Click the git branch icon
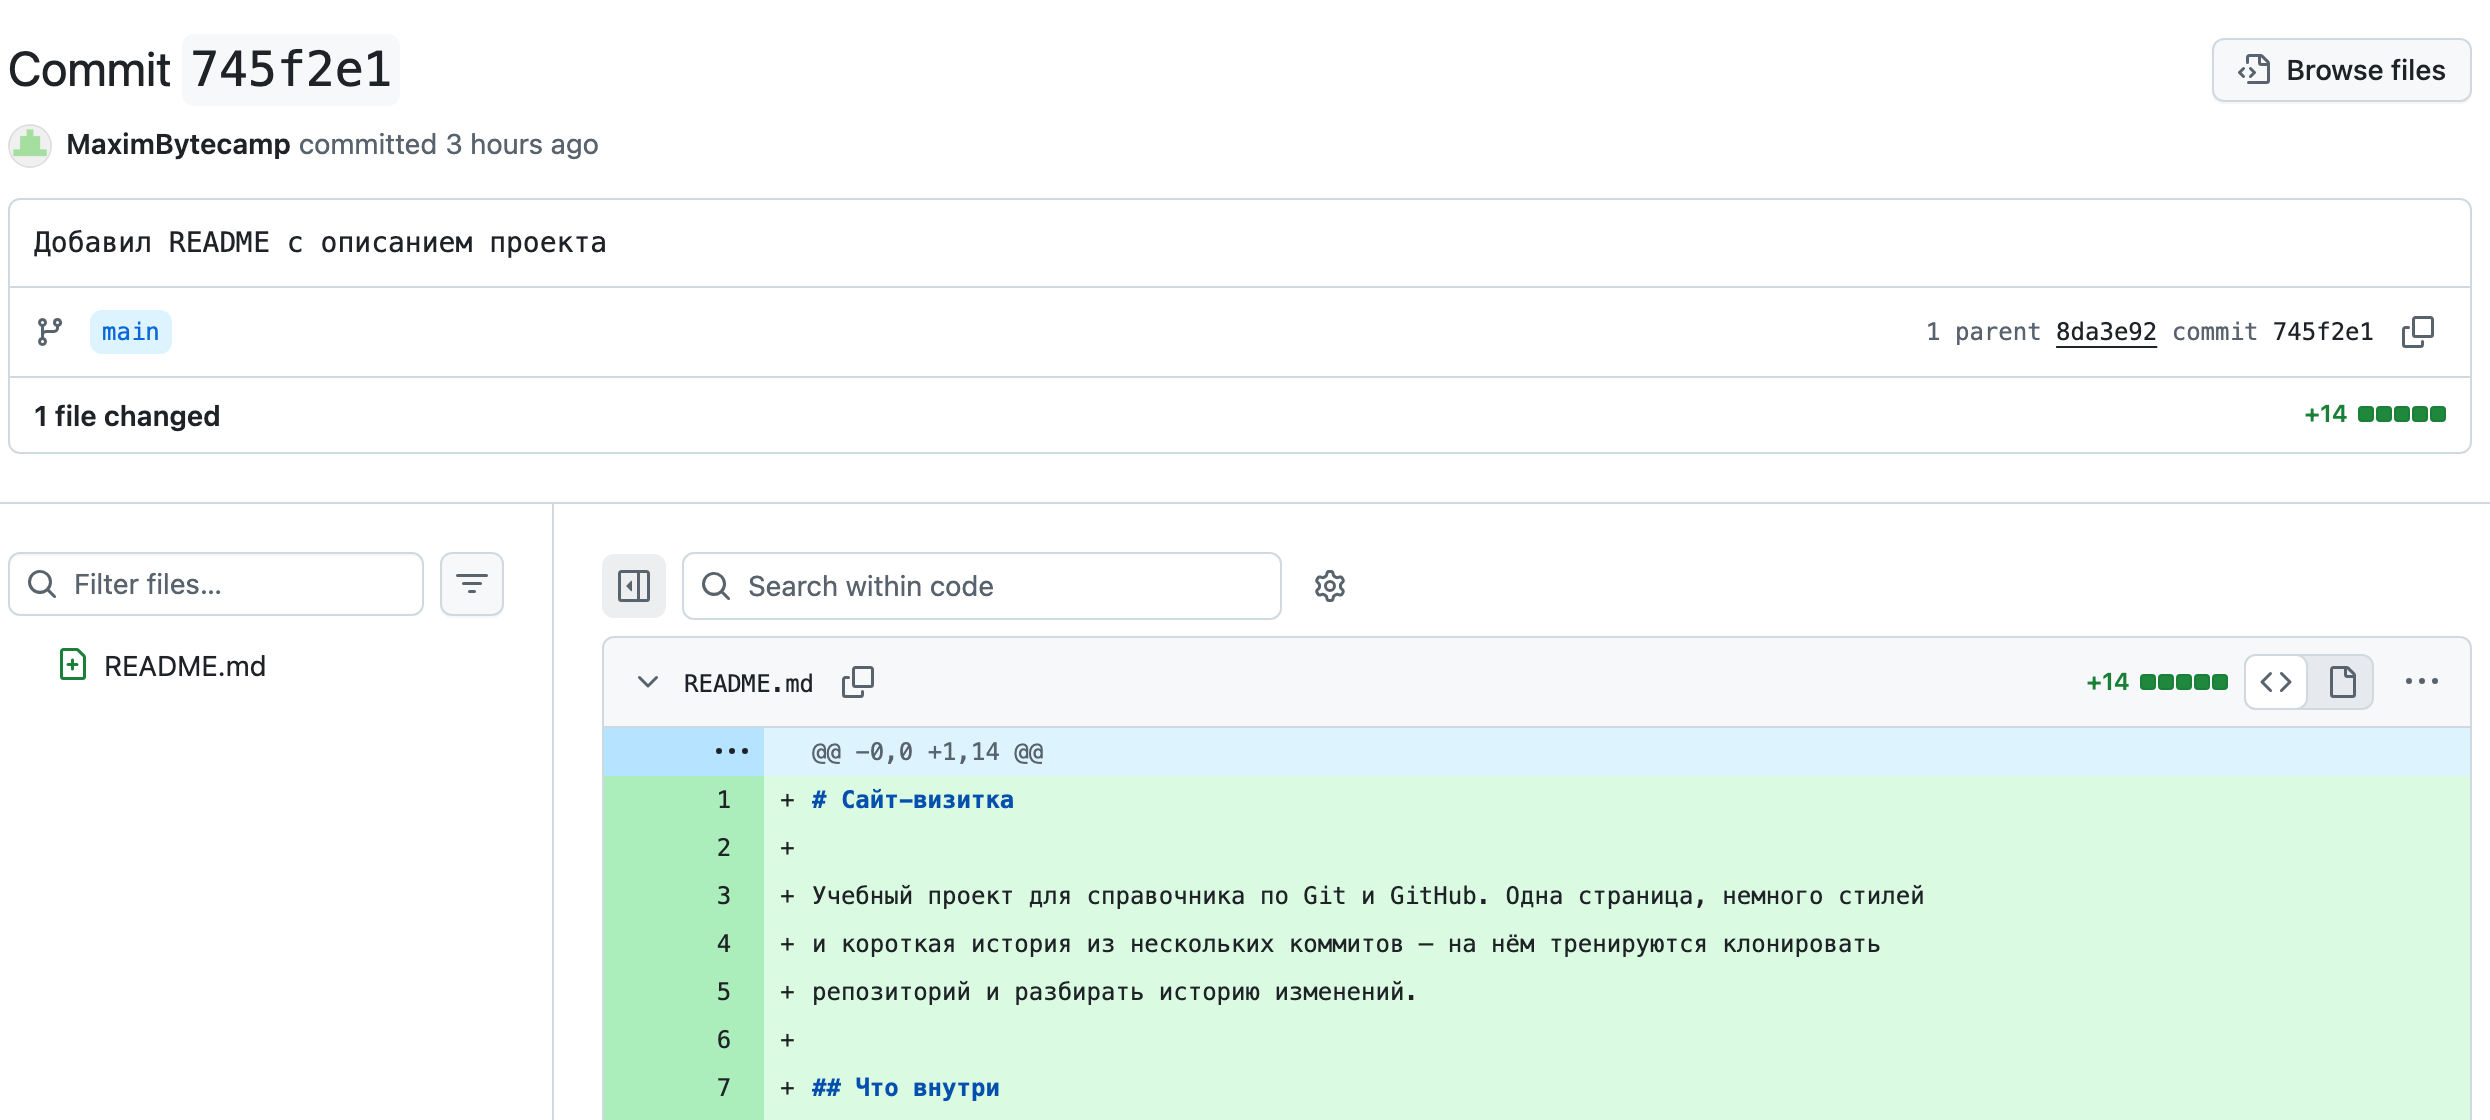Screen dimensions: 2490x1120 [49, 332]
